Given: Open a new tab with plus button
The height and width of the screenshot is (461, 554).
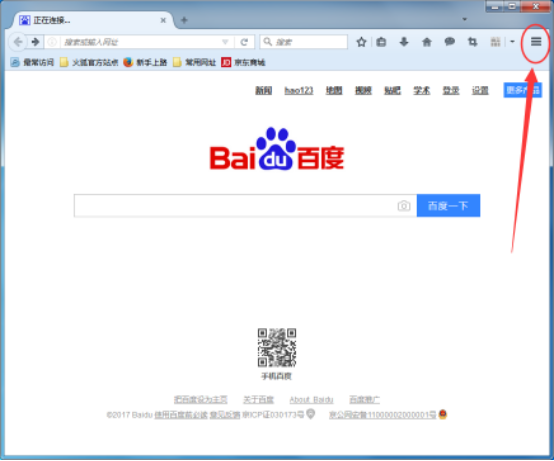Looking at the screenshot, I should tap(184, 20).
